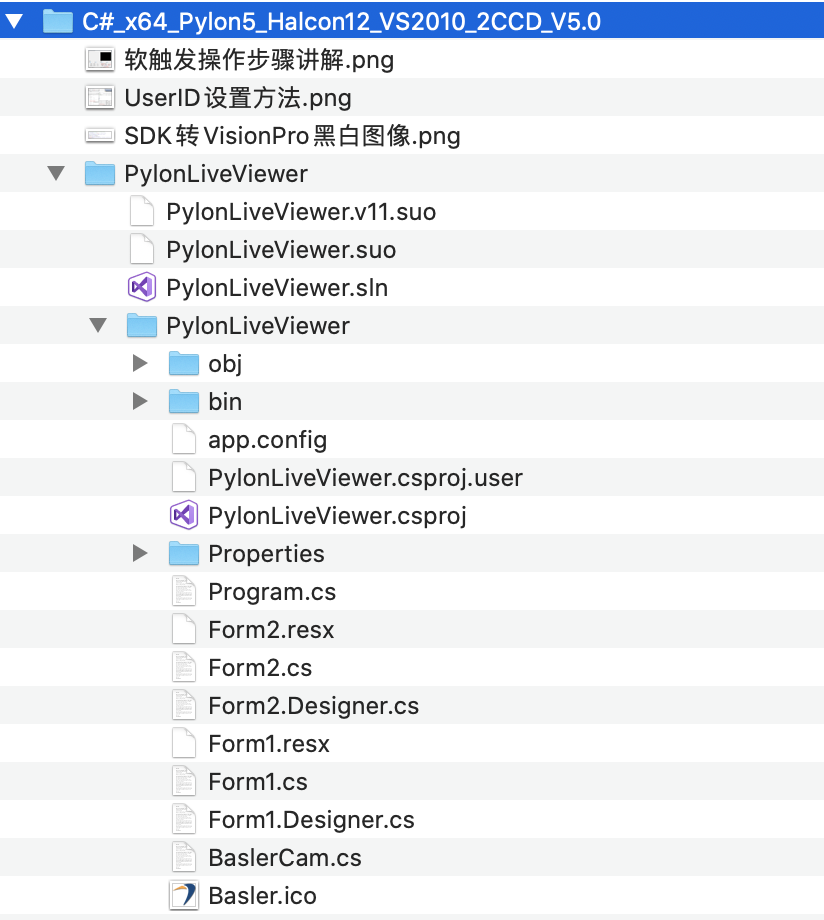Viewport: 824px width, 920px height.
Task: Select the PylonLiveViewer.v11.suo file
Action: point(412,211)
